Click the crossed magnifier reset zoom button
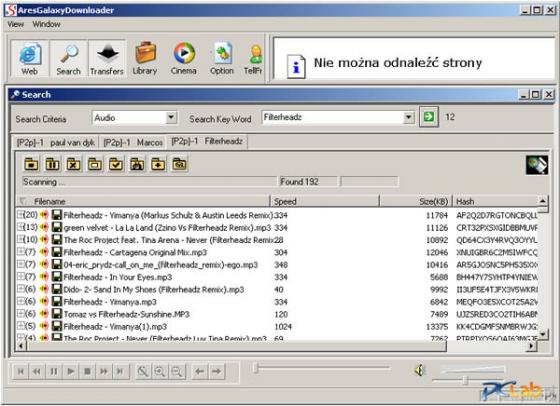The height and width of the screenshot is (406, 560). tap(143, 371)
